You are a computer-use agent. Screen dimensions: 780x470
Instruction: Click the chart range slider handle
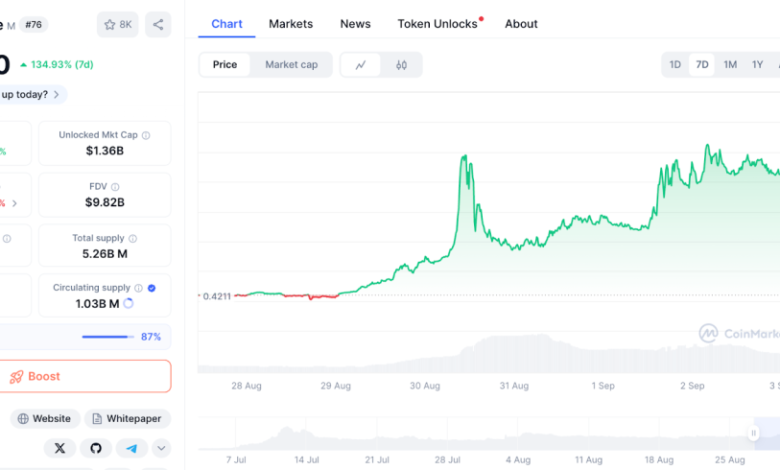point(754,432)
